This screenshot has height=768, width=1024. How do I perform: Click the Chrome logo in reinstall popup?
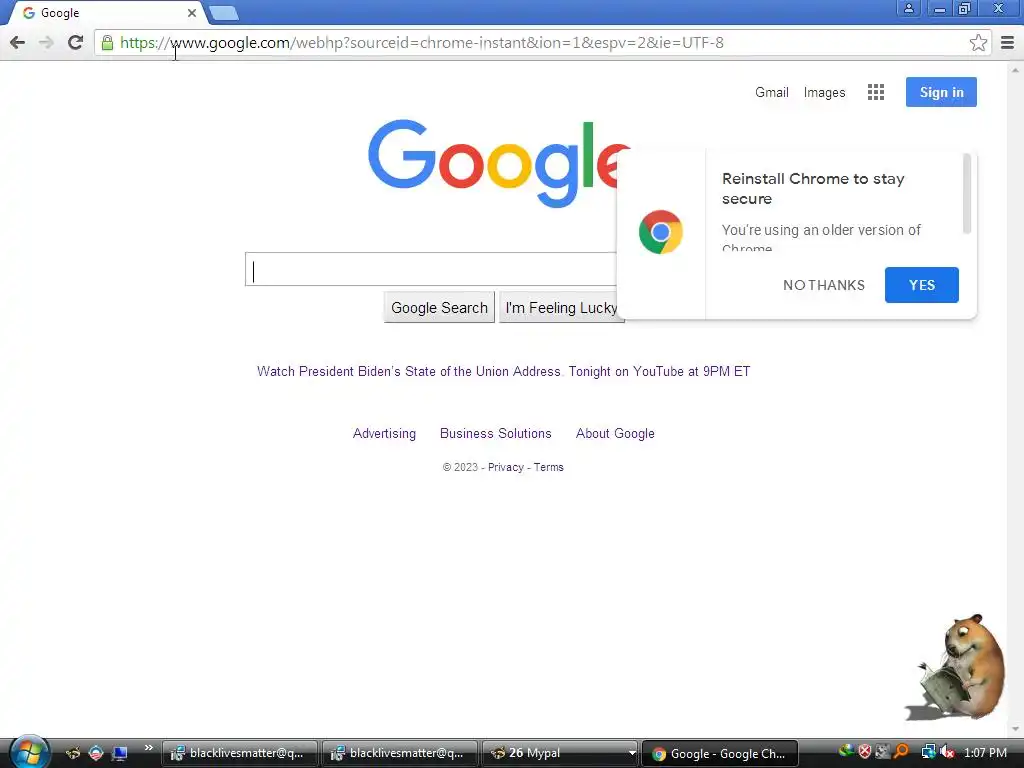[660, 232]
